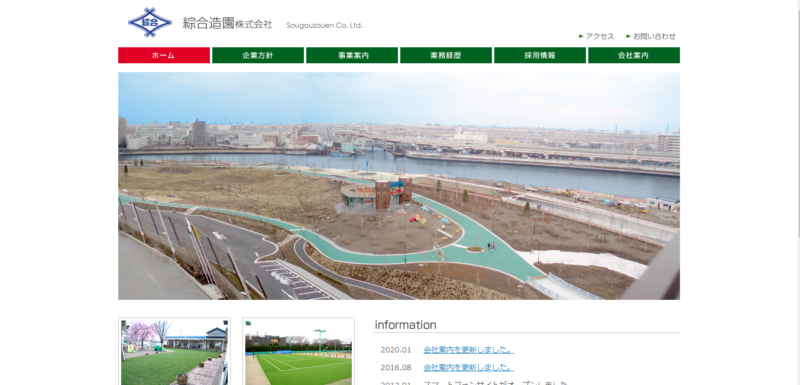
Task: Go to the 採用情報 page
Action: [x=540, y=56]
